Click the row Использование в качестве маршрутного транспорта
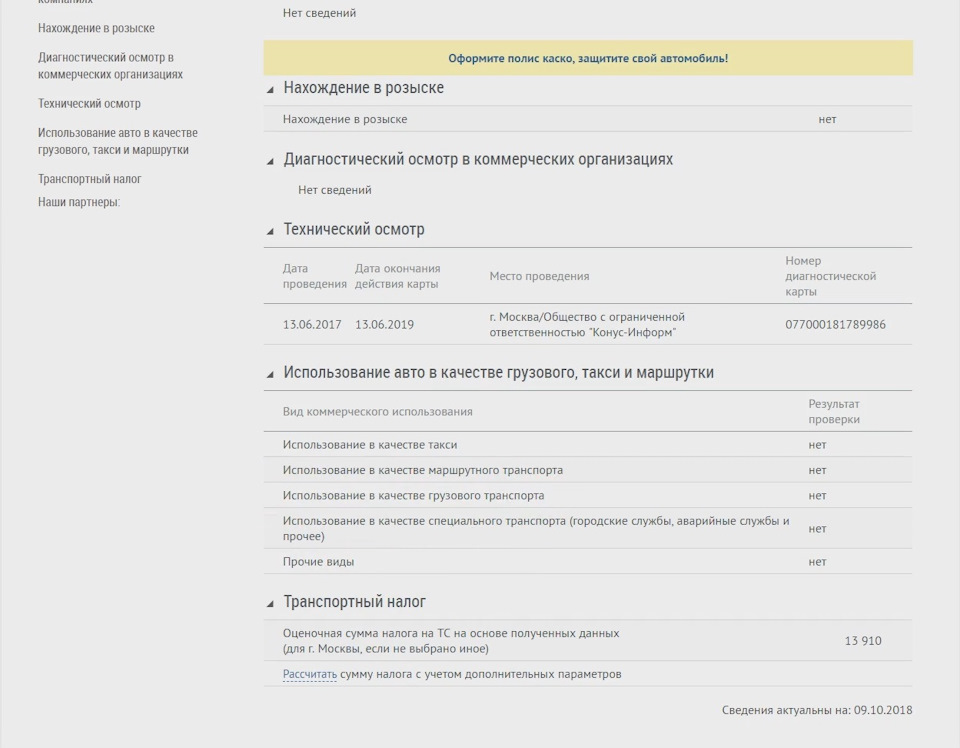 588,470
